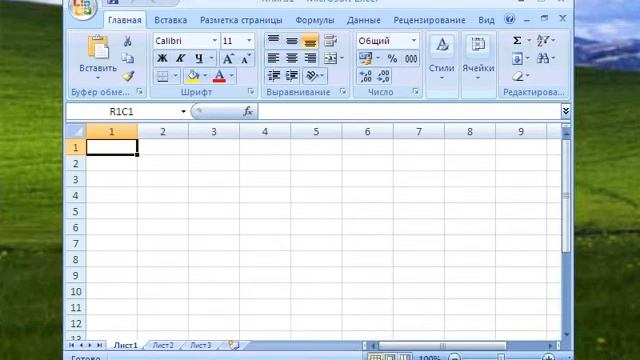Switch to the Вставка tab
Image resolution: width=640 pixels, height=360 pixels.
pyautogui.click(x=171, y=20)
